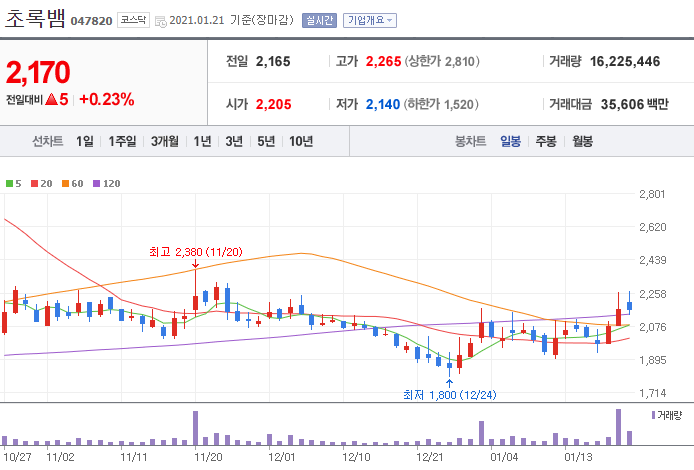Click the 전일 value 2,165
The width and height of the screenshot is (694, 470).
tap(273, 62)
